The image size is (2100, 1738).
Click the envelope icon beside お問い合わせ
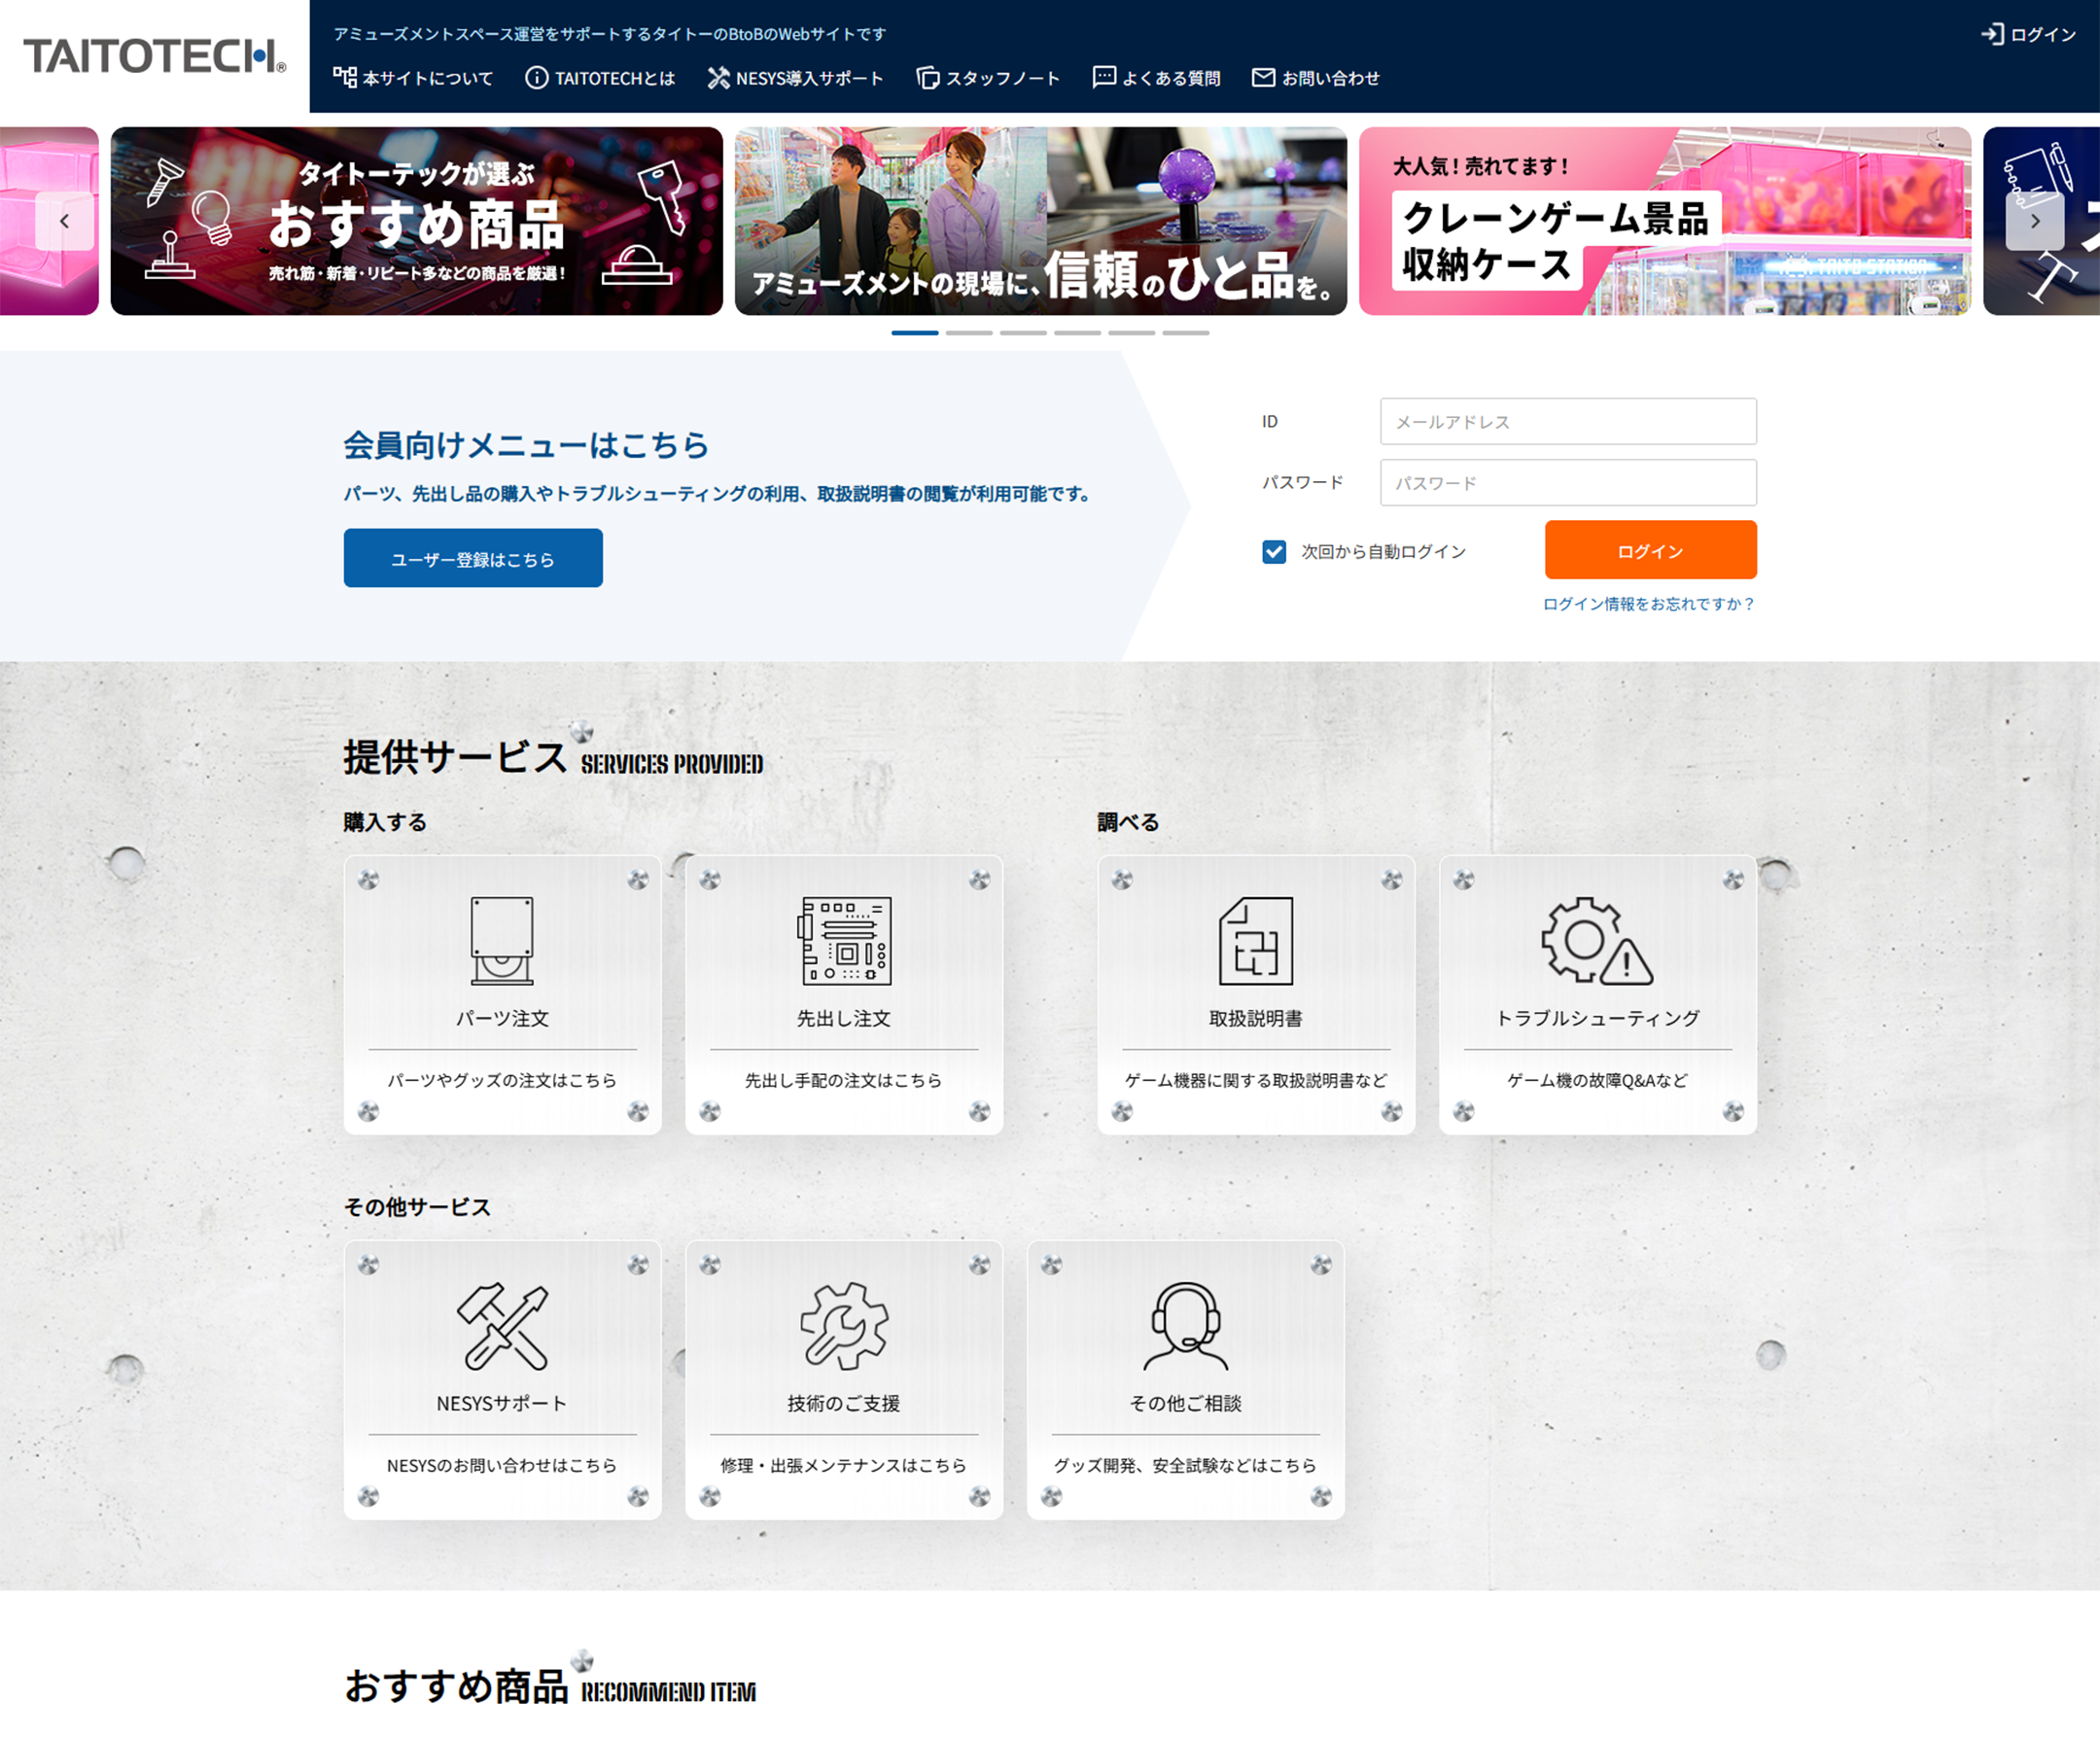pyautogui.click(x=1263, y=77)
